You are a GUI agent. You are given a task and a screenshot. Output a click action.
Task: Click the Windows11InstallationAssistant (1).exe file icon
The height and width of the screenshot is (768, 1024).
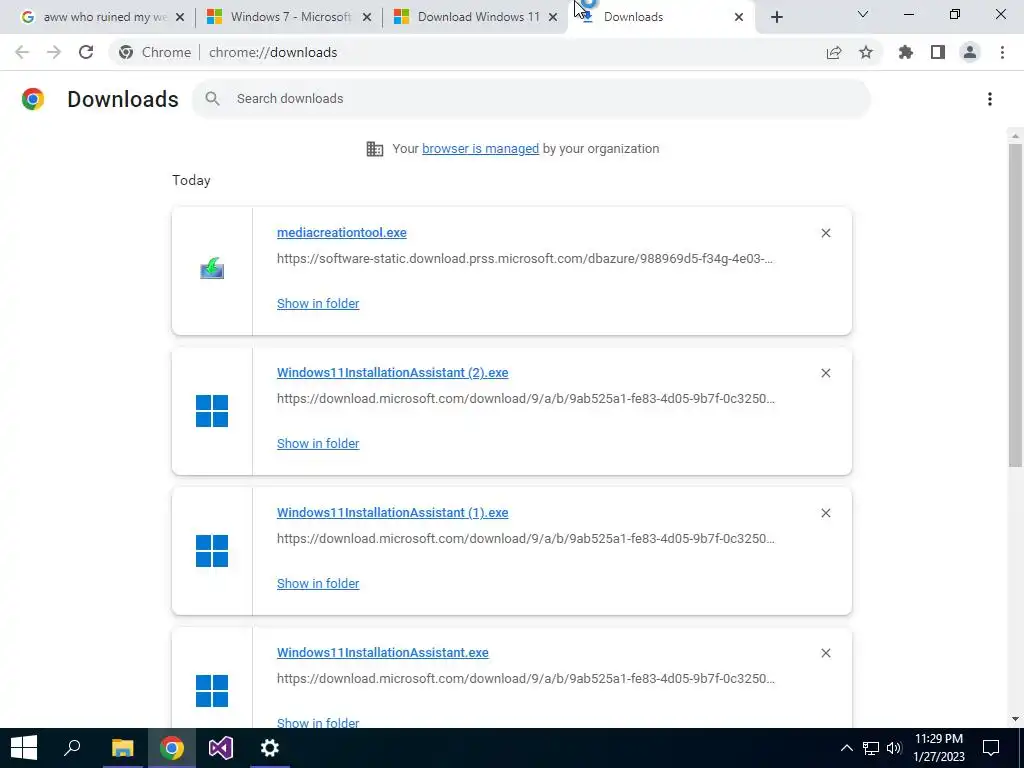tap(212, 551)
